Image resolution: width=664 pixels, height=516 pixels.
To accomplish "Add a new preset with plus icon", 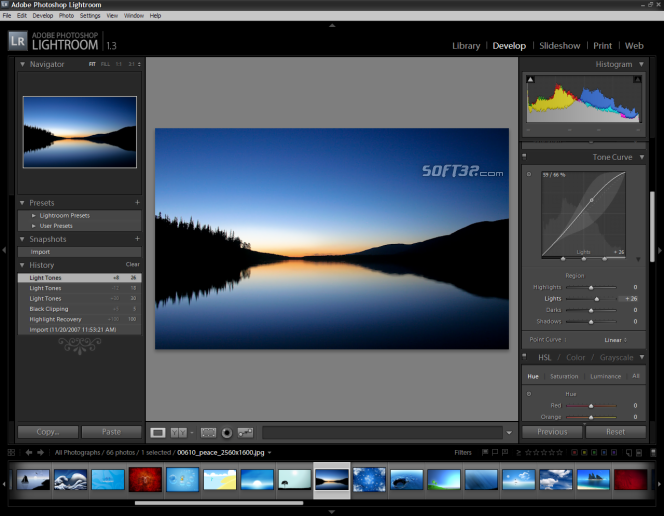I will pos(137,202).
